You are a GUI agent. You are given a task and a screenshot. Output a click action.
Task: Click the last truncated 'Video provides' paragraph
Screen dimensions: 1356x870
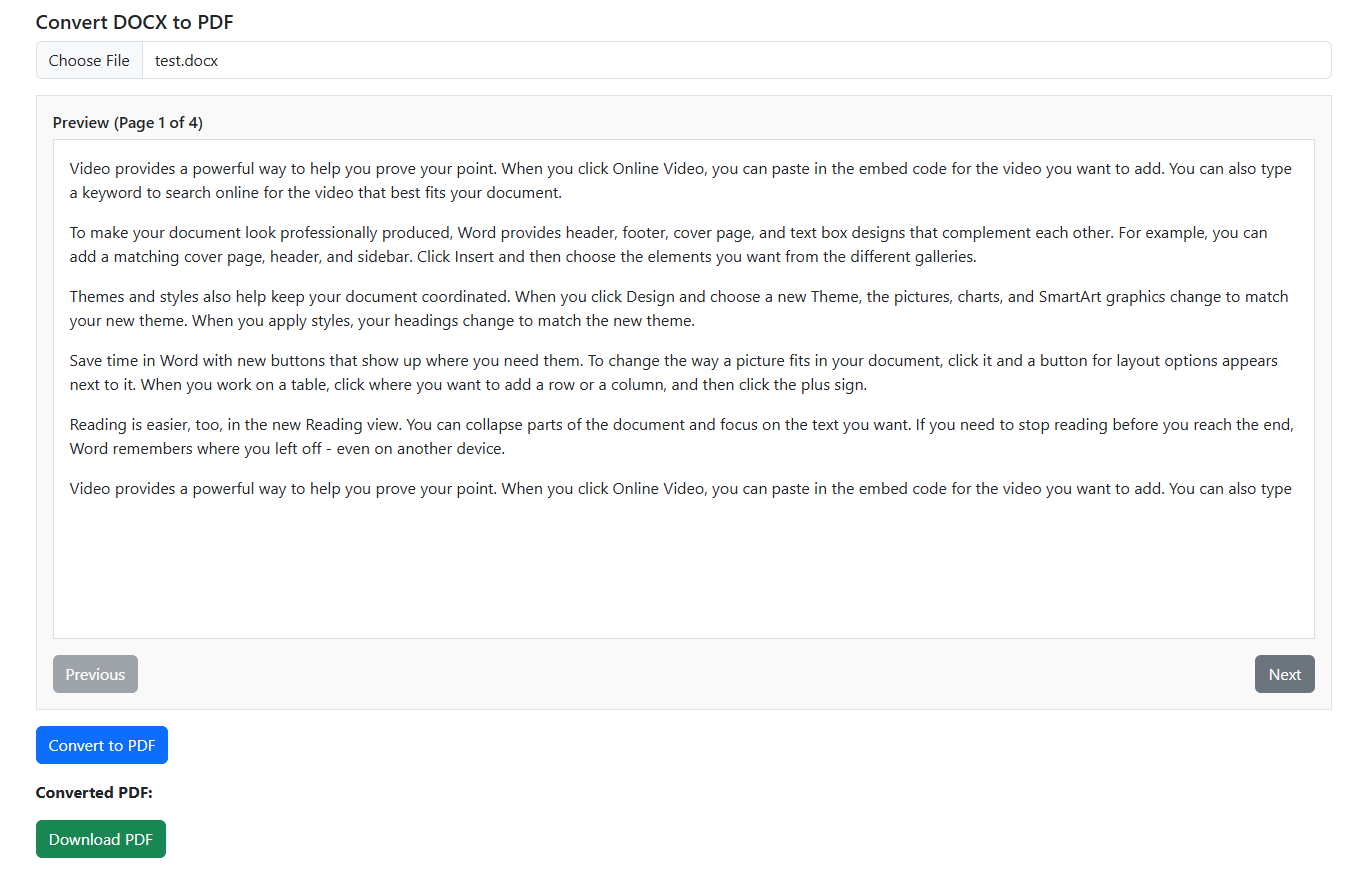tap(681, 489)
